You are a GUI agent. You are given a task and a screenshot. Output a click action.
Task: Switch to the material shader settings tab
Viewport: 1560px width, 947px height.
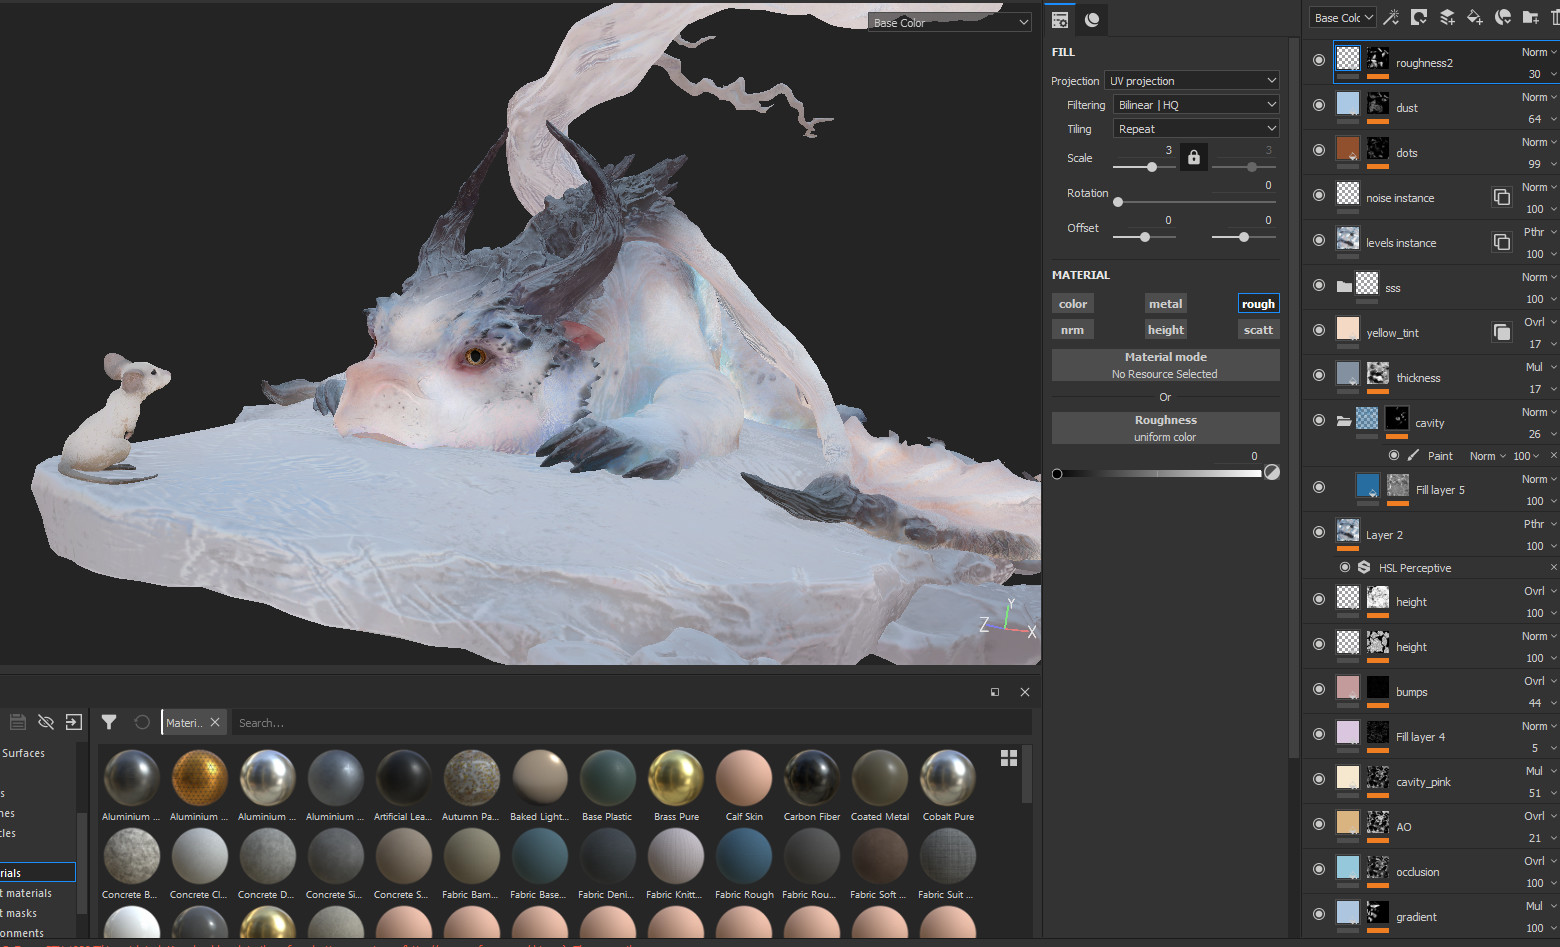click(x=1092, y=20)
